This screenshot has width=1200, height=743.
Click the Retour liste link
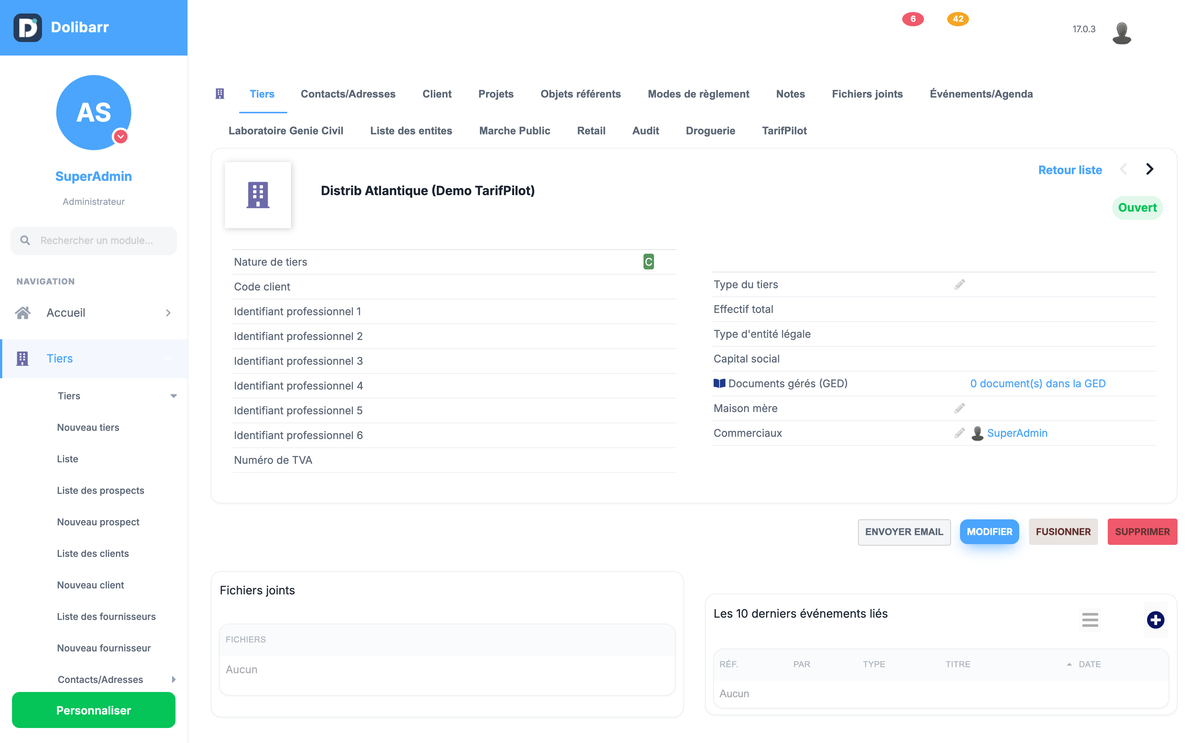[x=1070, y=170]
